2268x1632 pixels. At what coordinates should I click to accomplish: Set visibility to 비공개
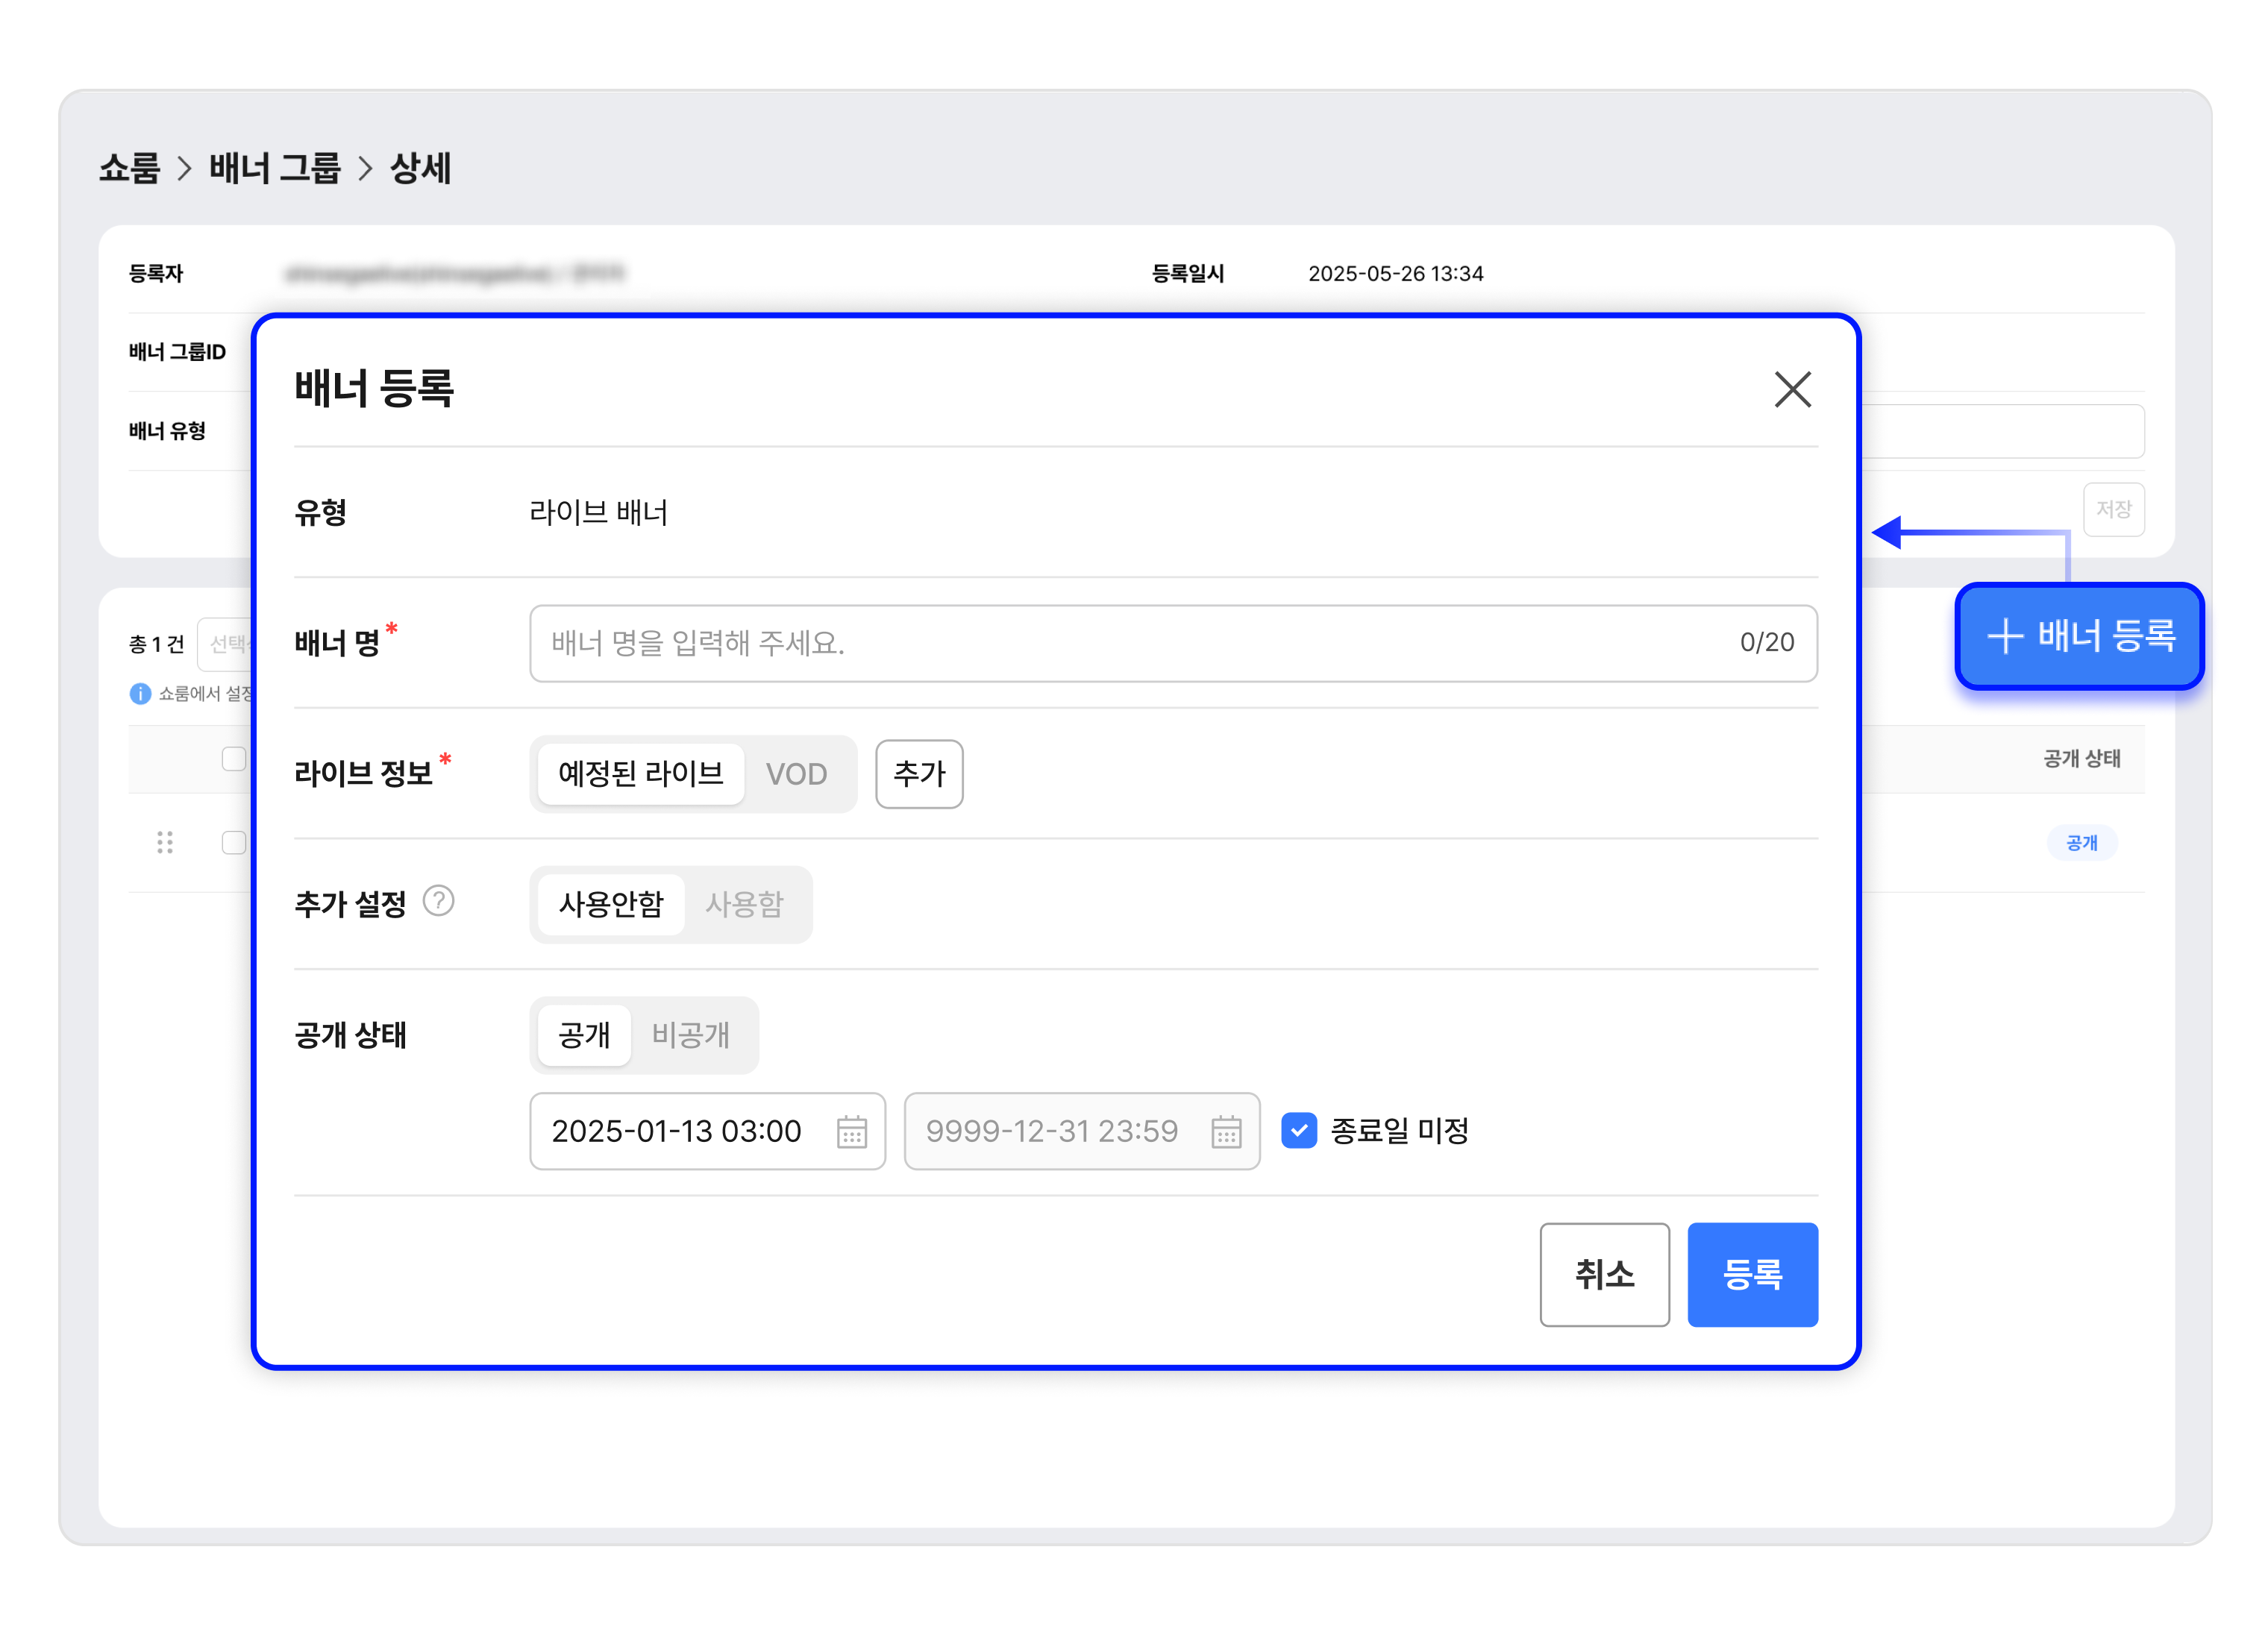pyautogui.click(x=690, y=1034)
